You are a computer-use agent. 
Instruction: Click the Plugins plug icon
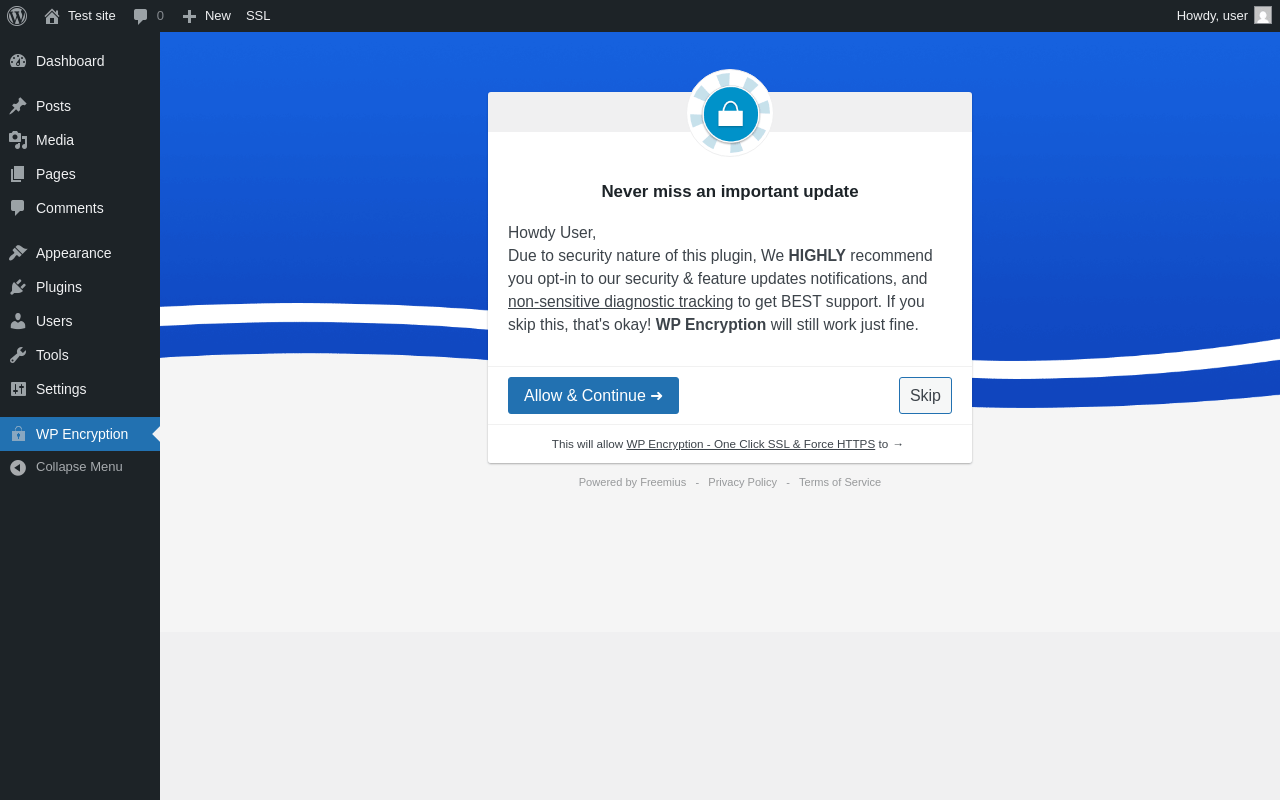(18, 287)
